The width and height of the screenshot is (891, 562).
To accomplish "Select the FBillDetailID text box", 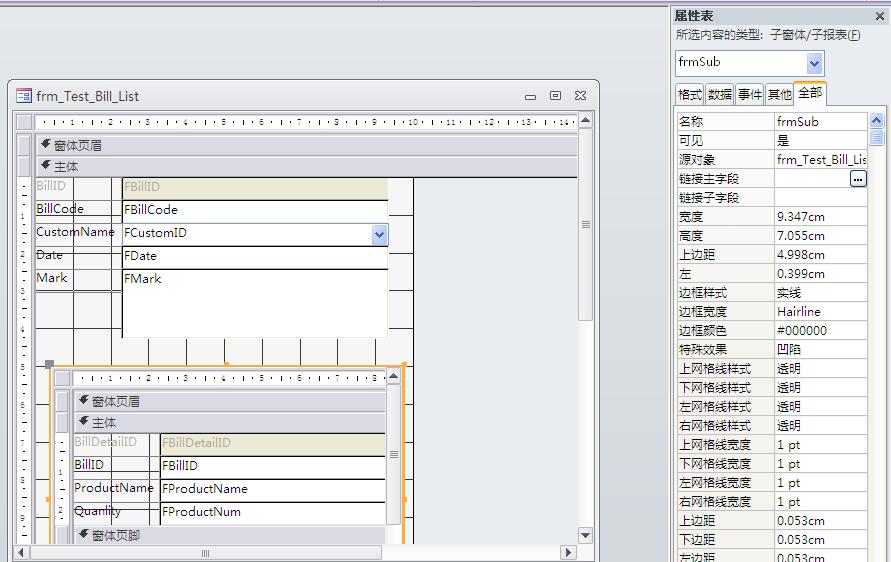I will click(273, 444).
